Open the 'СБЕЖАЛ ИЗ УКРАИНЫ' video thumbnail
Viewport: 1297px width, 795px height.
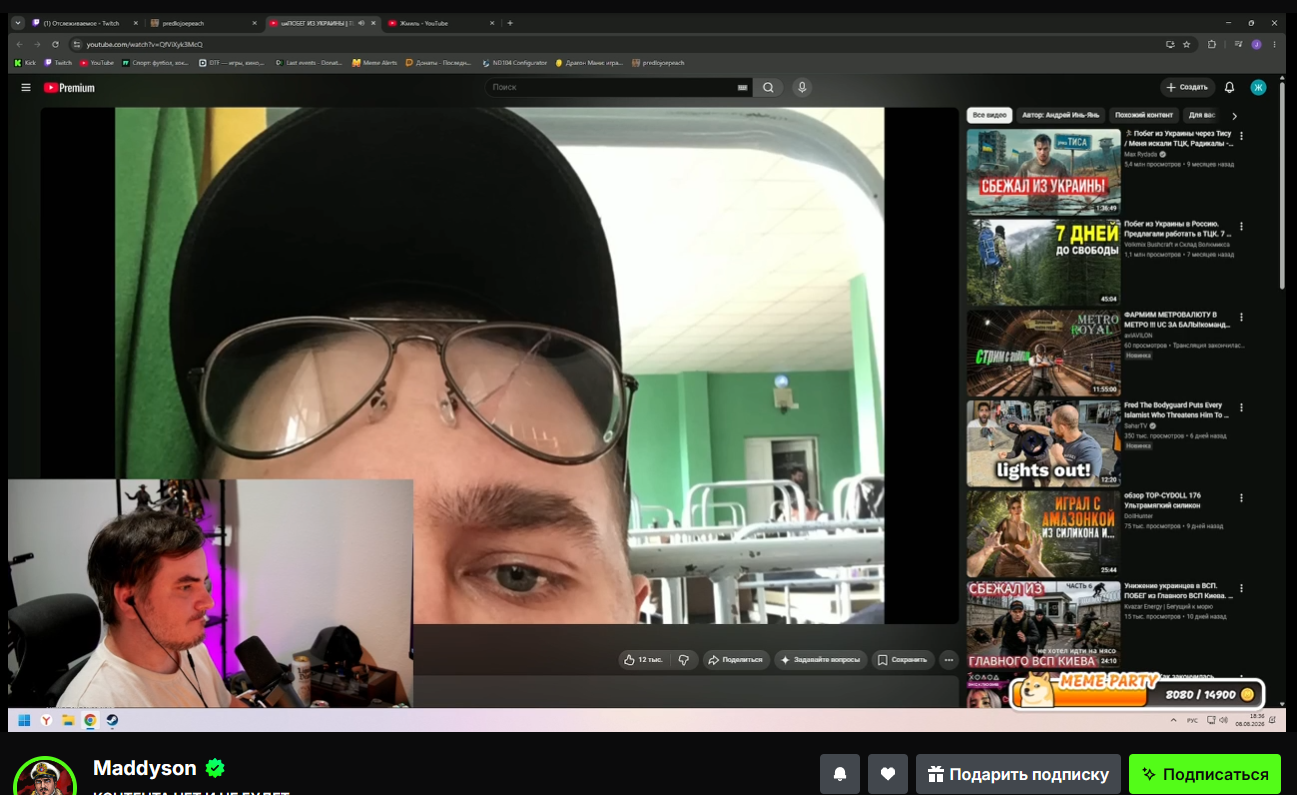[x=1043, y=172]
